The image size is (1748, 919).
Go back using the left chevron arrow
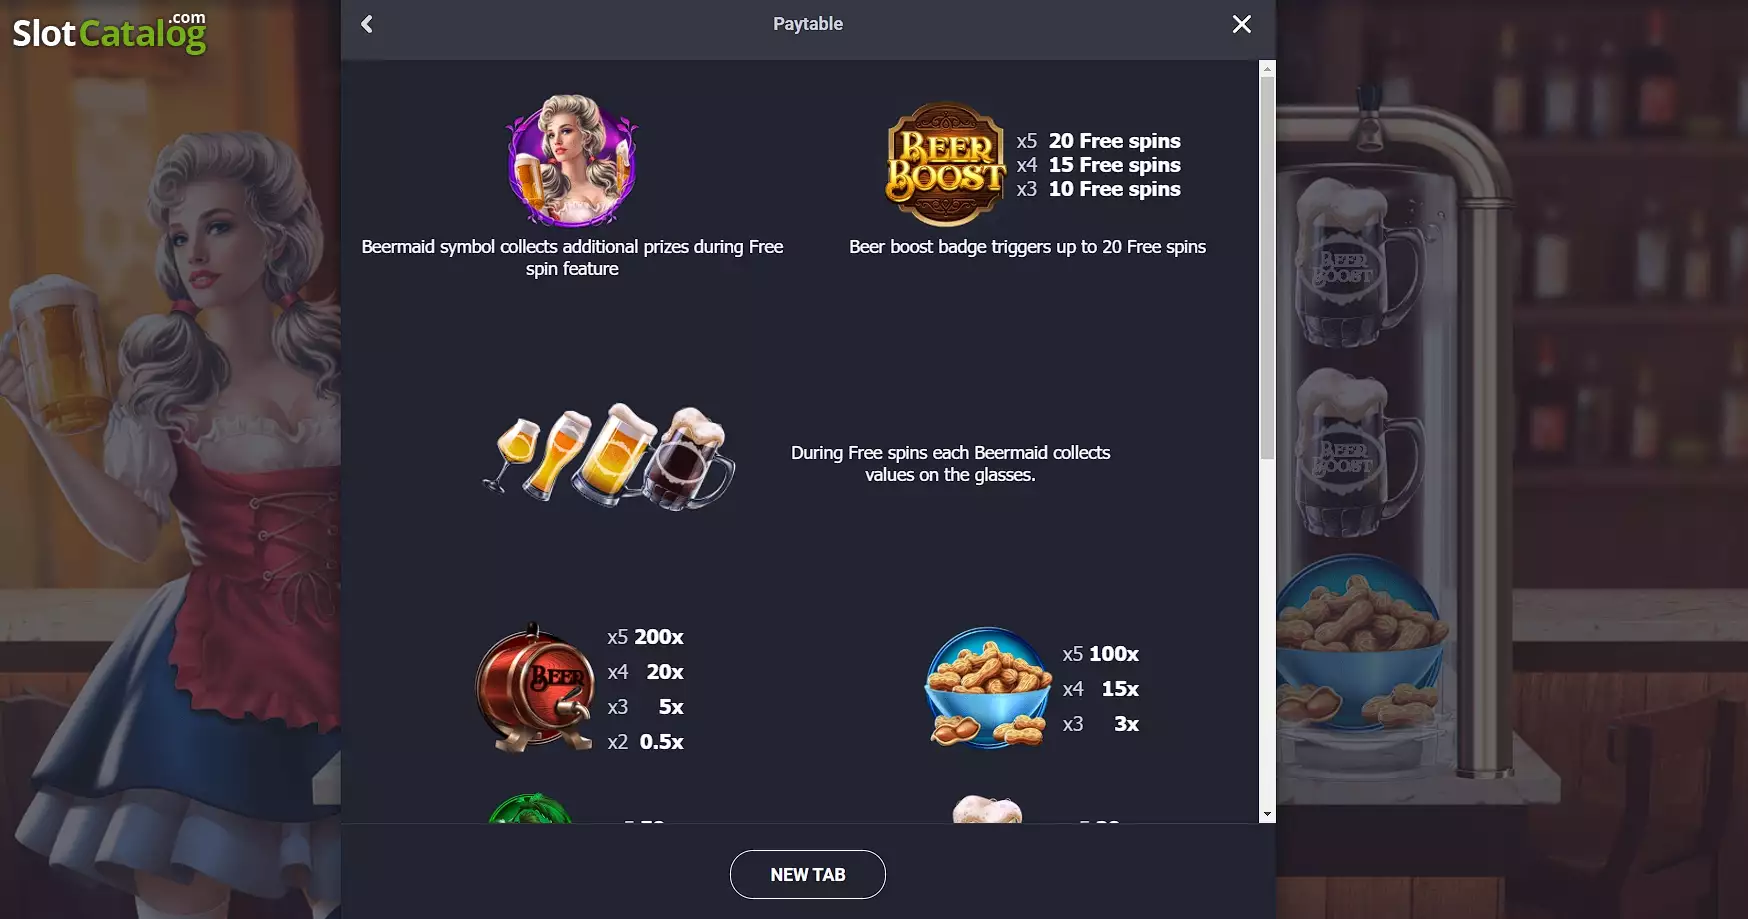click(x=367, y=24)
